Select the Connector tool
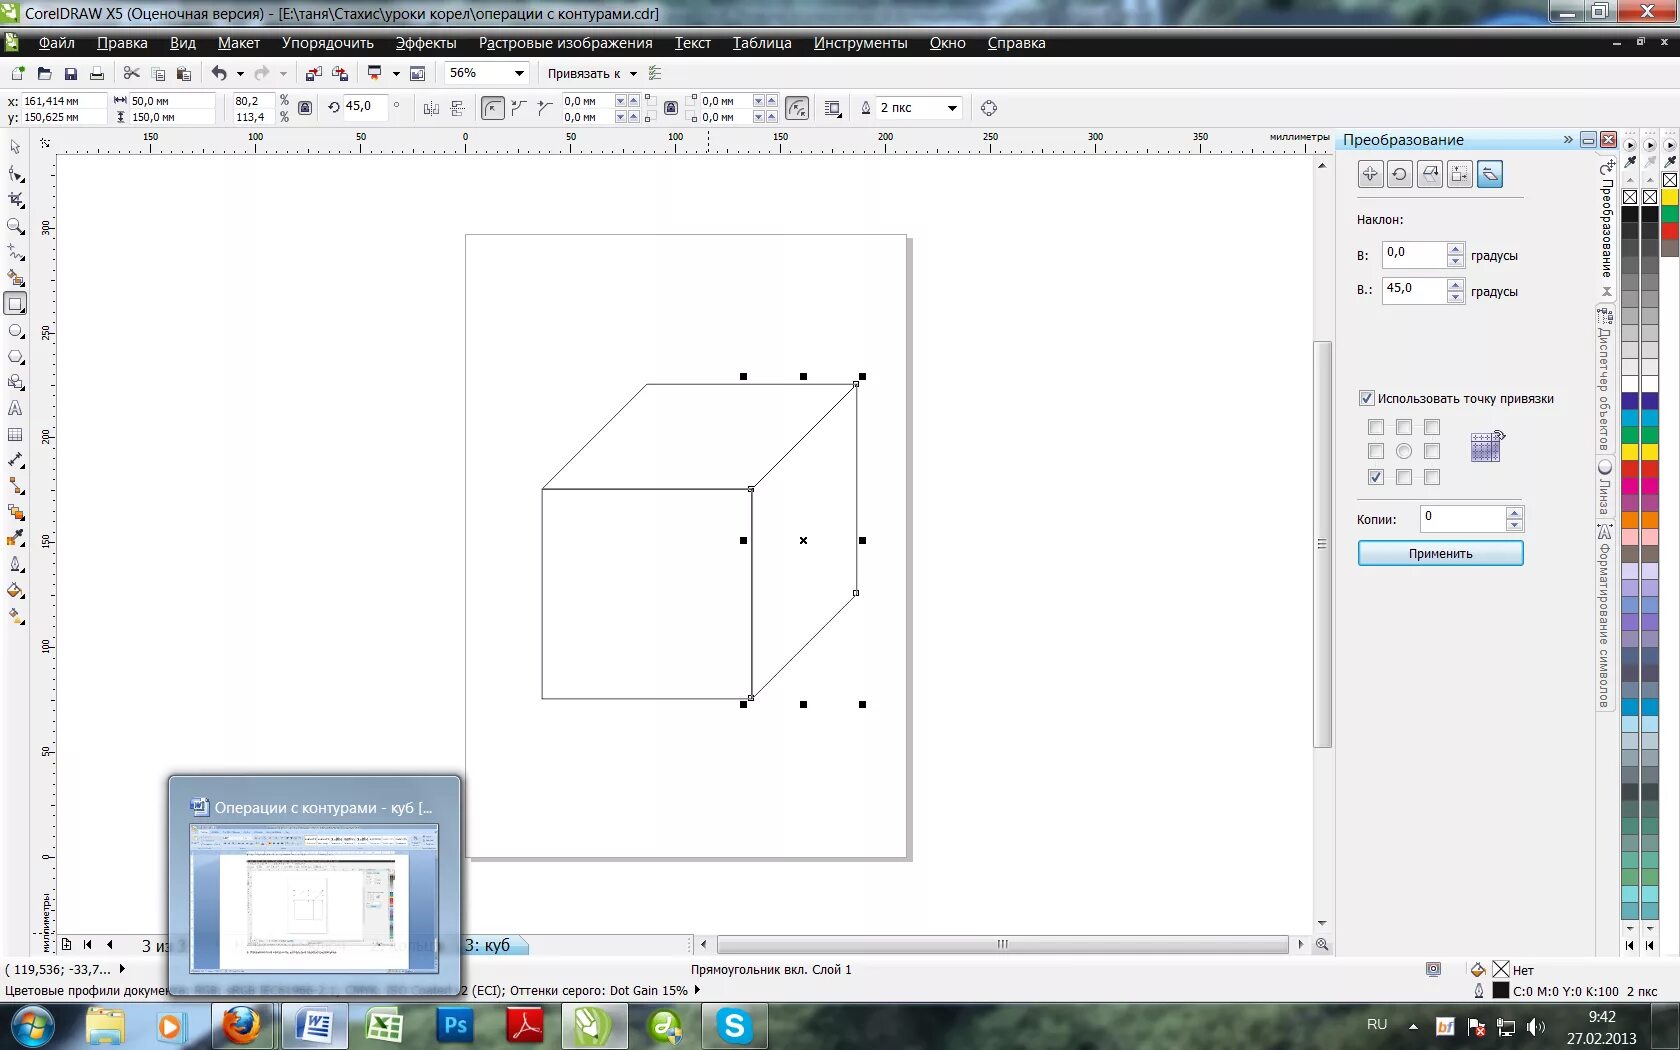This screenshot has width=1680, height=1050. 15,486
